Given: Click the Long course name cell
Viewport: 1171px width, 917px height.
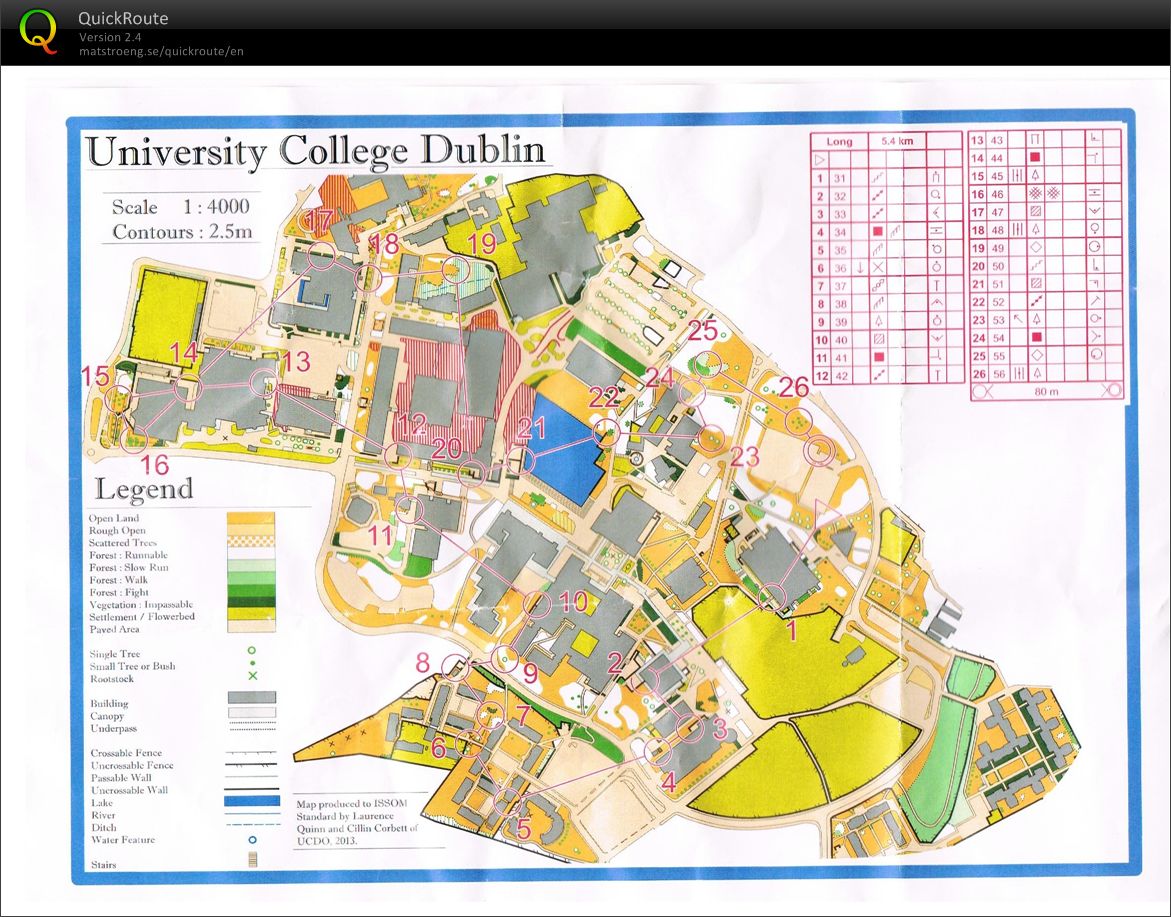Looking at the screenshot, I should tap(839, 141).
